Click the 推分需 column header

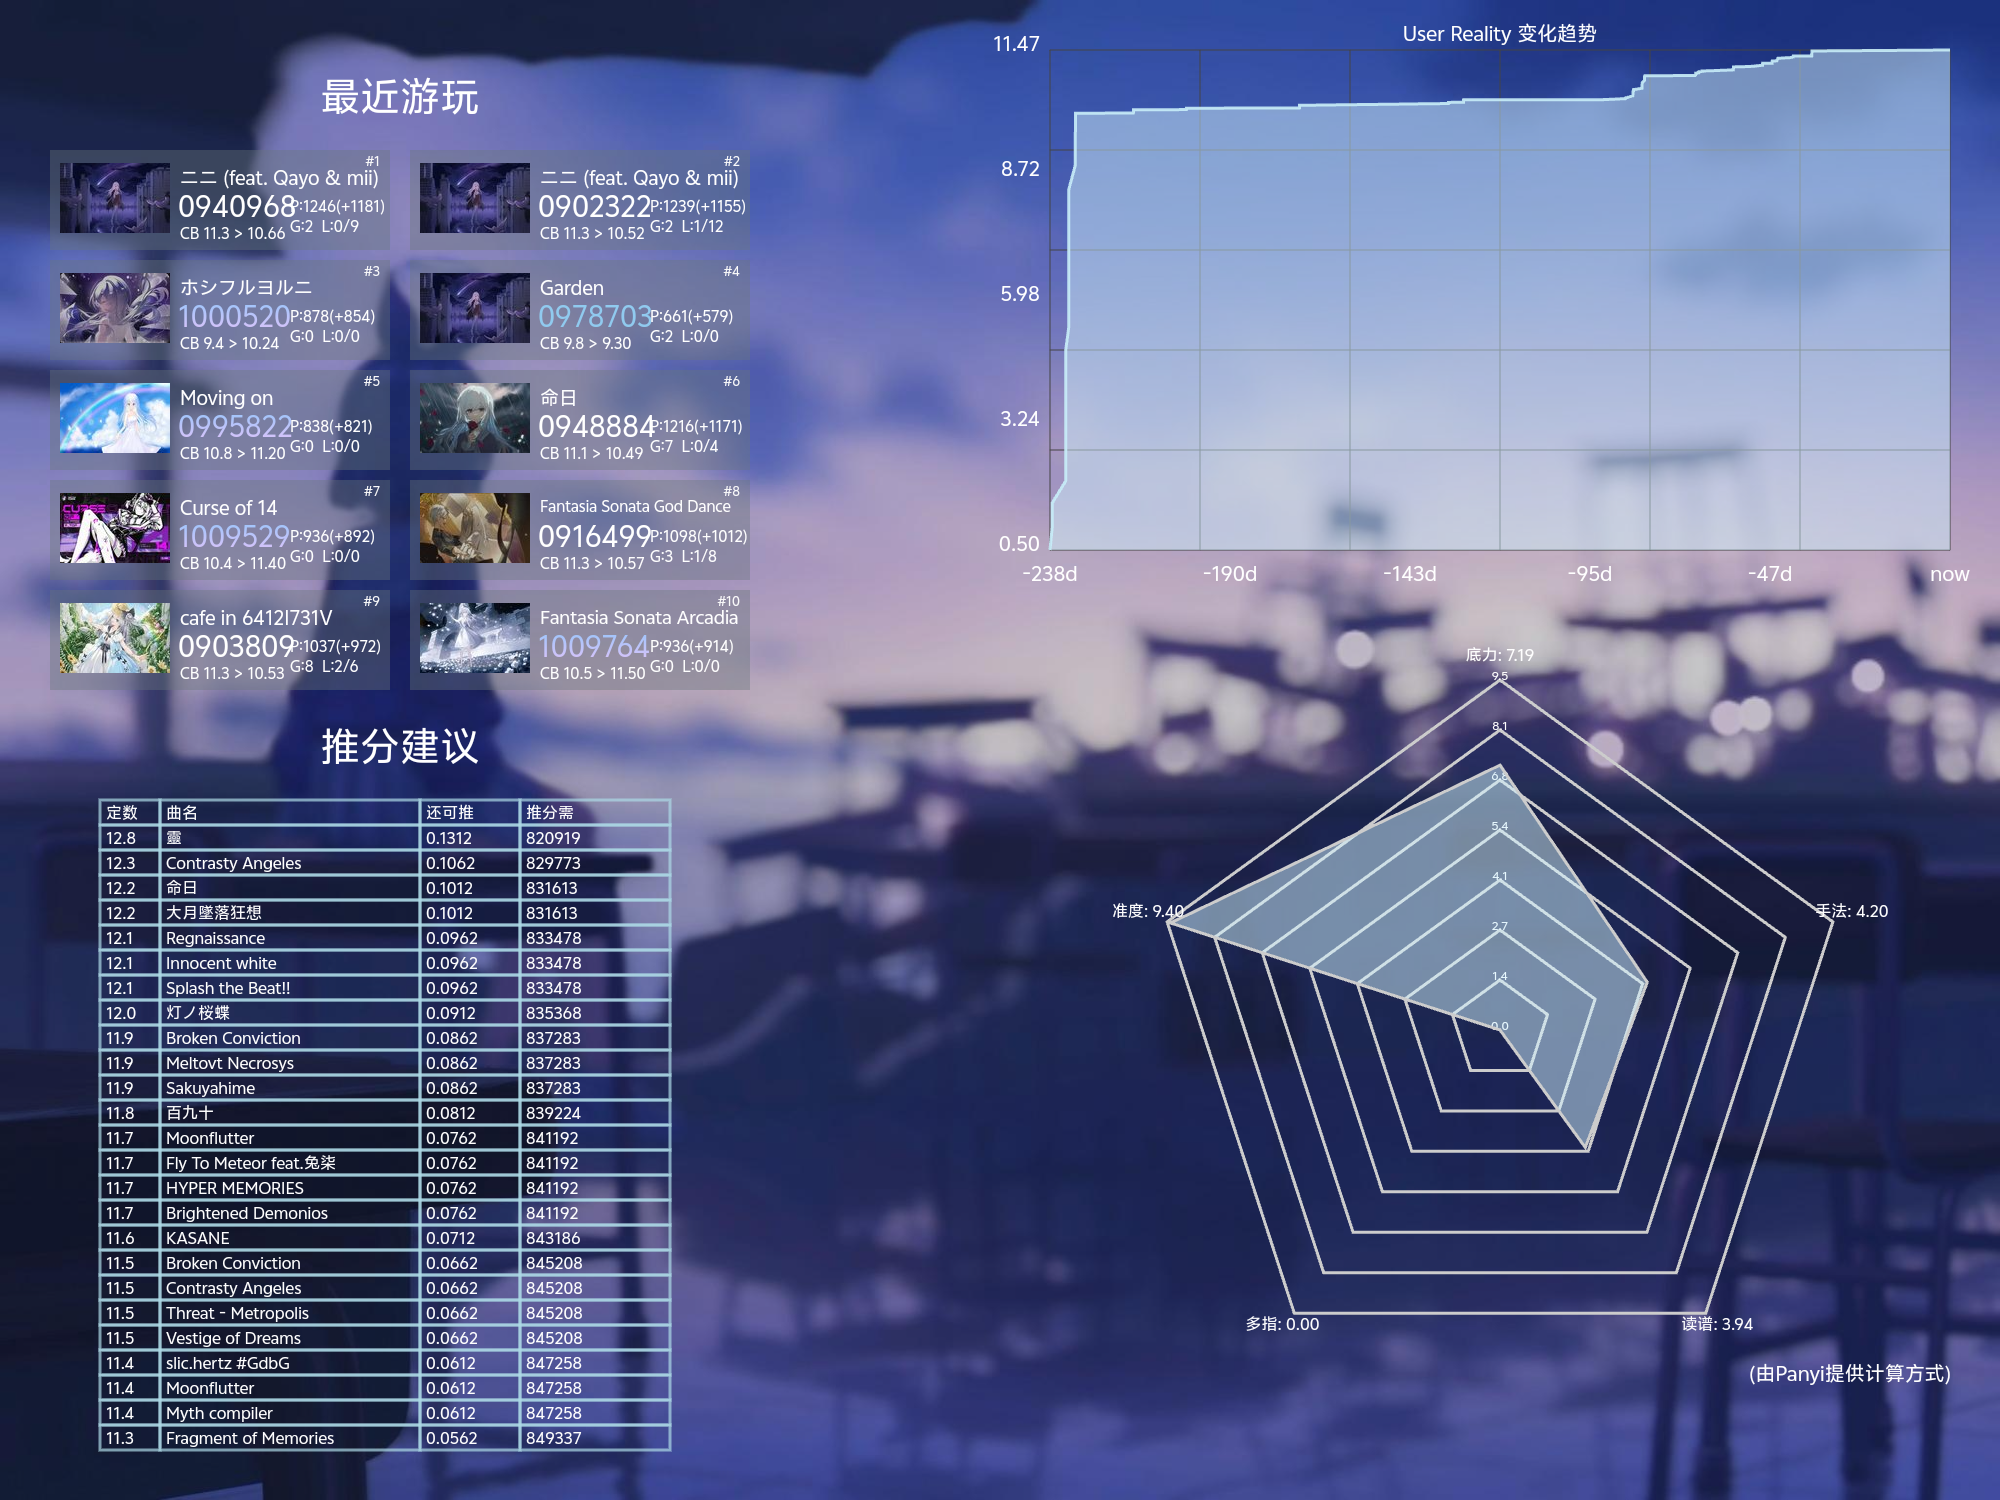[x=550, y=813]
